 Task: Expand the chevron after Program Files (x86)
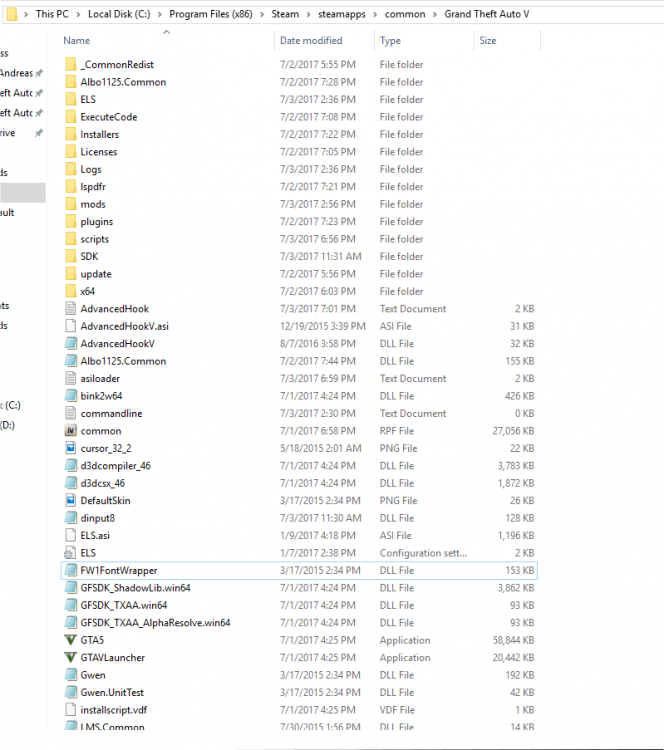262,14
